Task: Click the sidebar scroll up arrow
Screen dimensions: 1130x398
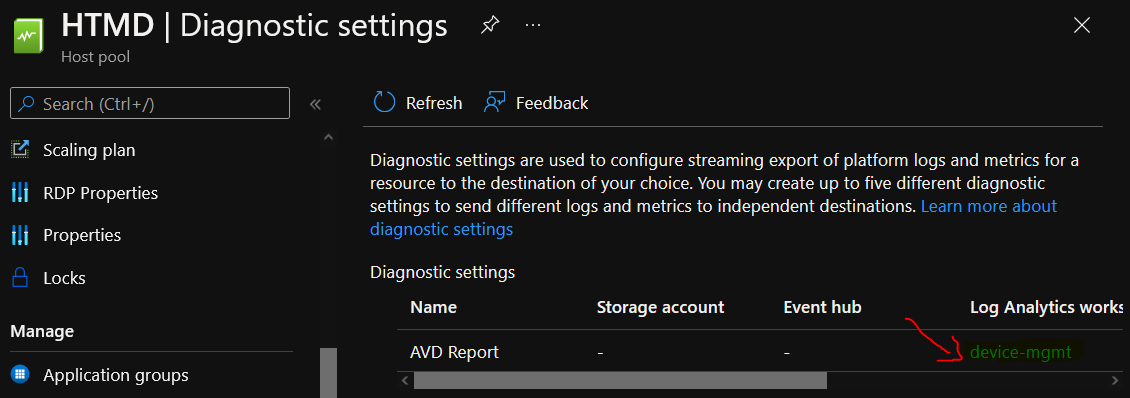Action: point(329,136)
